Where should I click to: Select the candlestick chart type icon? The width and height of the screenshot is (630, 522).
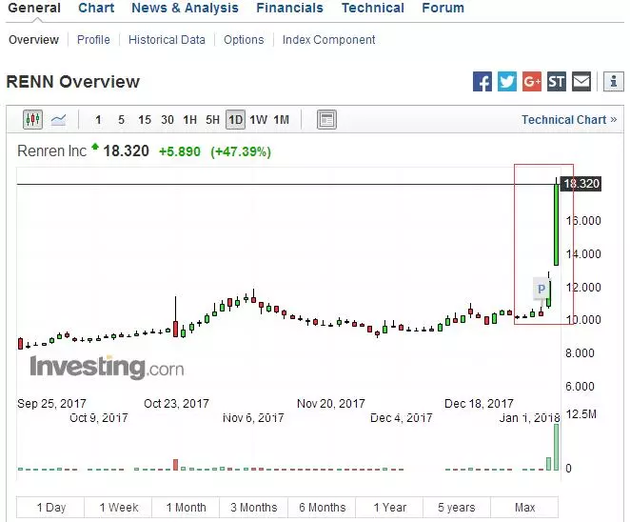click(32, 120)
